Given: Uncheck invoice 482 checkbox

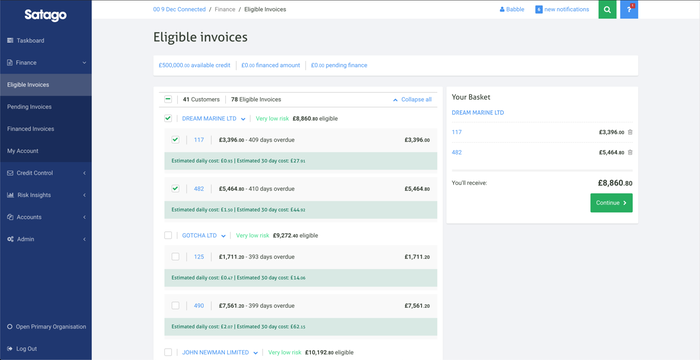Looking at the screenshot, I should tap(175, 188).
